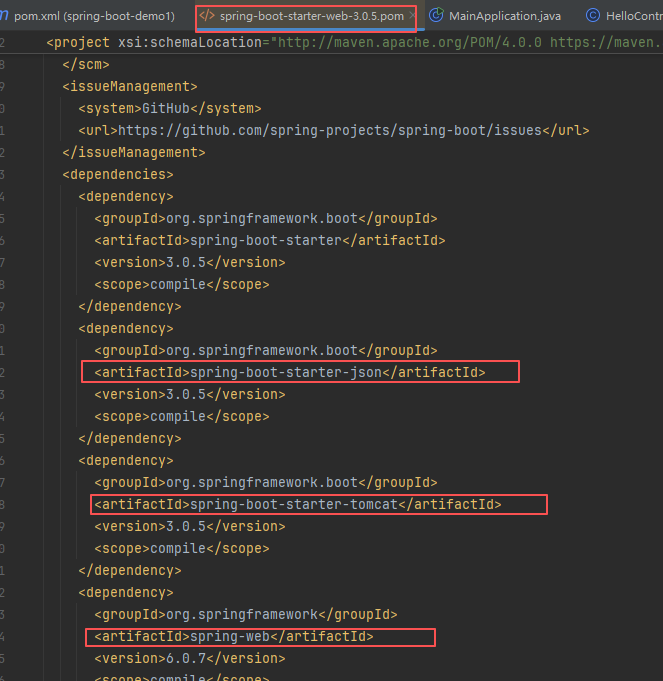The height and width of the screenshot is (681, 663).
Task: Click the version 3.0.5 line under spring-boot-starter-tomcat
Action: 190,526
